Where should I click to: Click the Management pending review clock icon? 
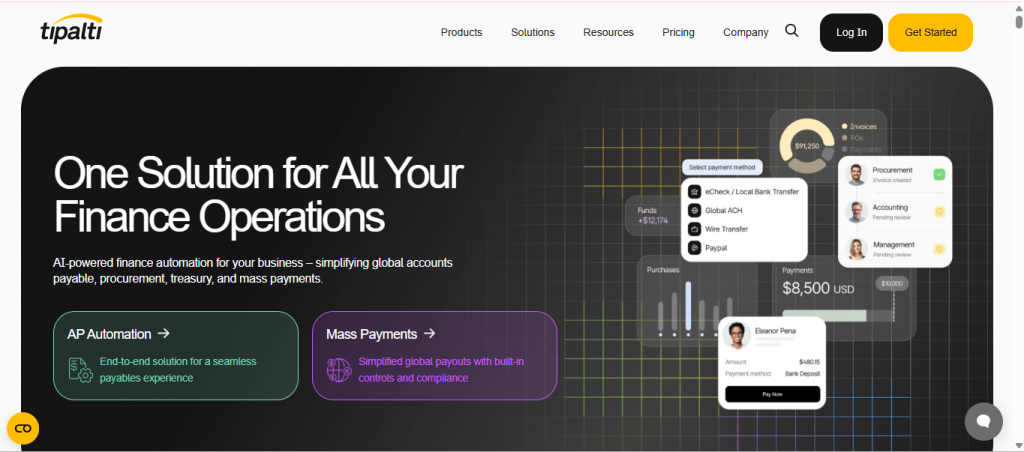click(939, 249)
